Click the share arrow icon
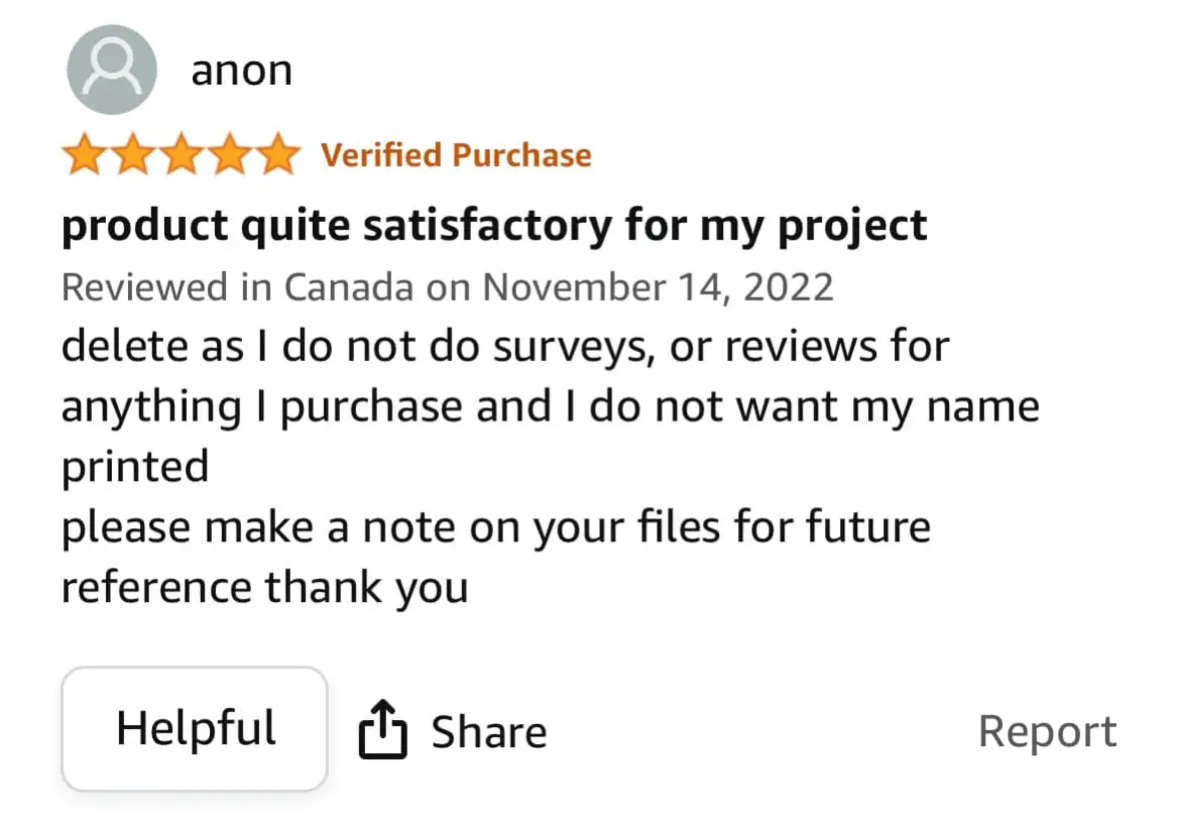1179x816 pixels. [x=383, y=729]
